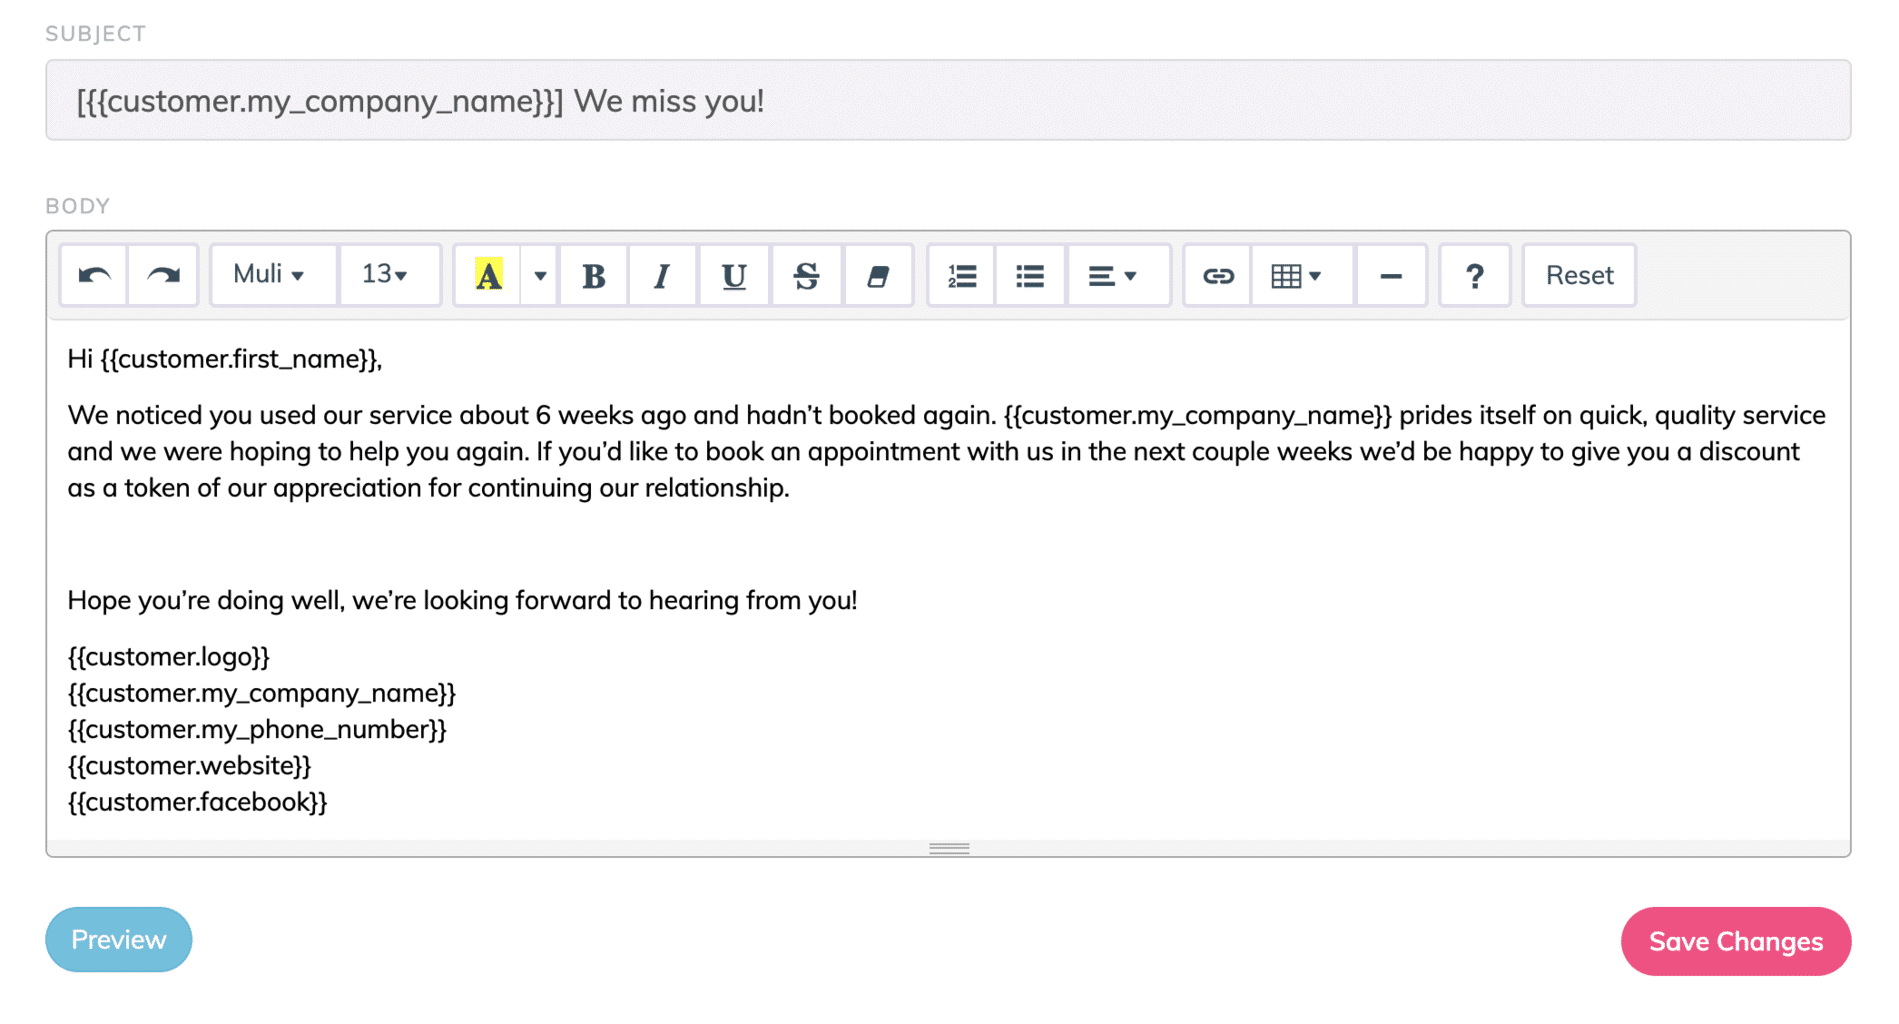The image size is (1899, 1024).
Task: Click the '{{customer.facebook}}' line
Action: tap(197, 802)
